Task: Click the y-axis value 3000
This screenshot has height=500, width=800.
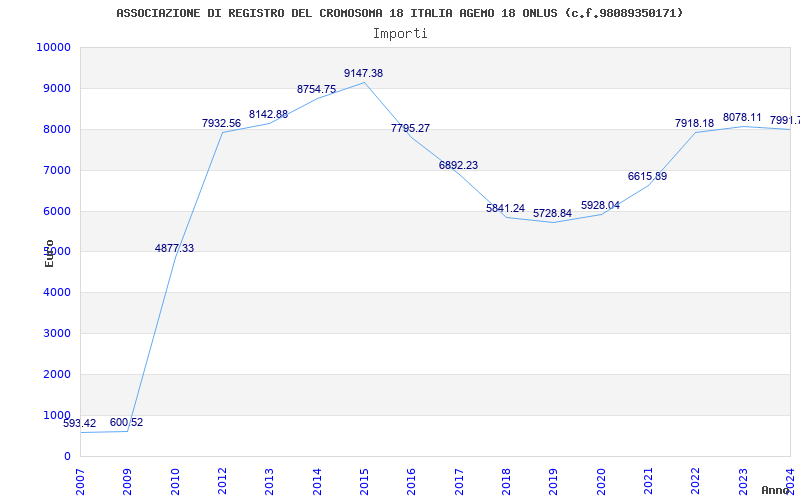Action: (x=57, y=333)
